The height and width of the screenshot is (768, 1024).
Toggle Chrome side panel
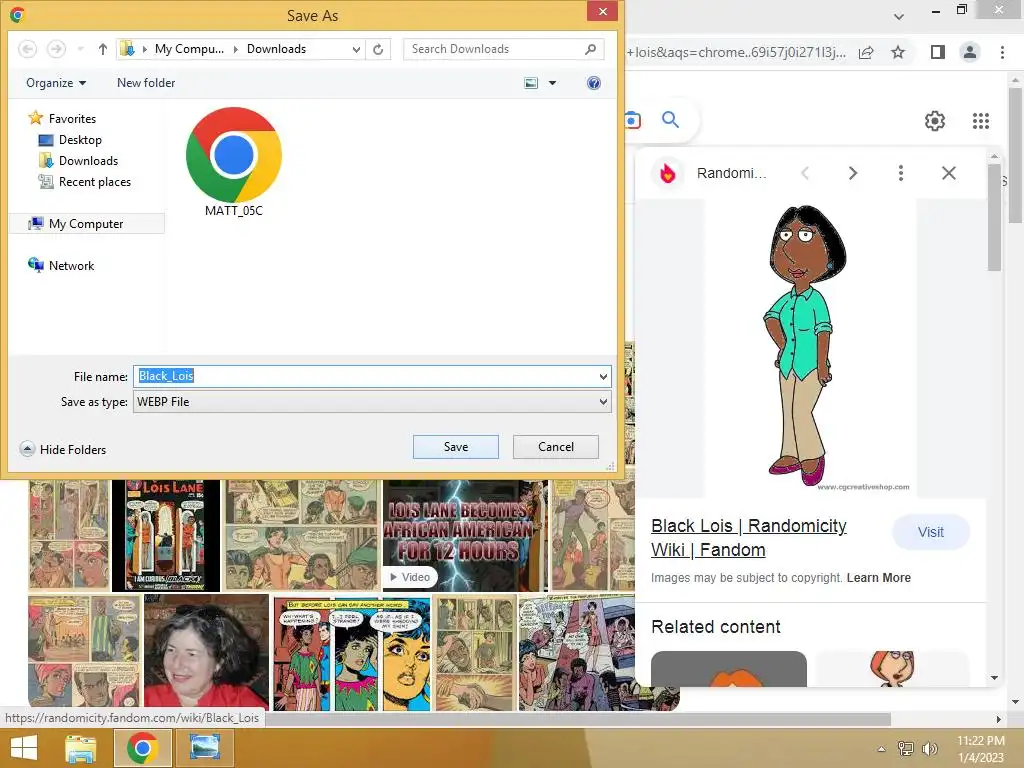(937, 52)
